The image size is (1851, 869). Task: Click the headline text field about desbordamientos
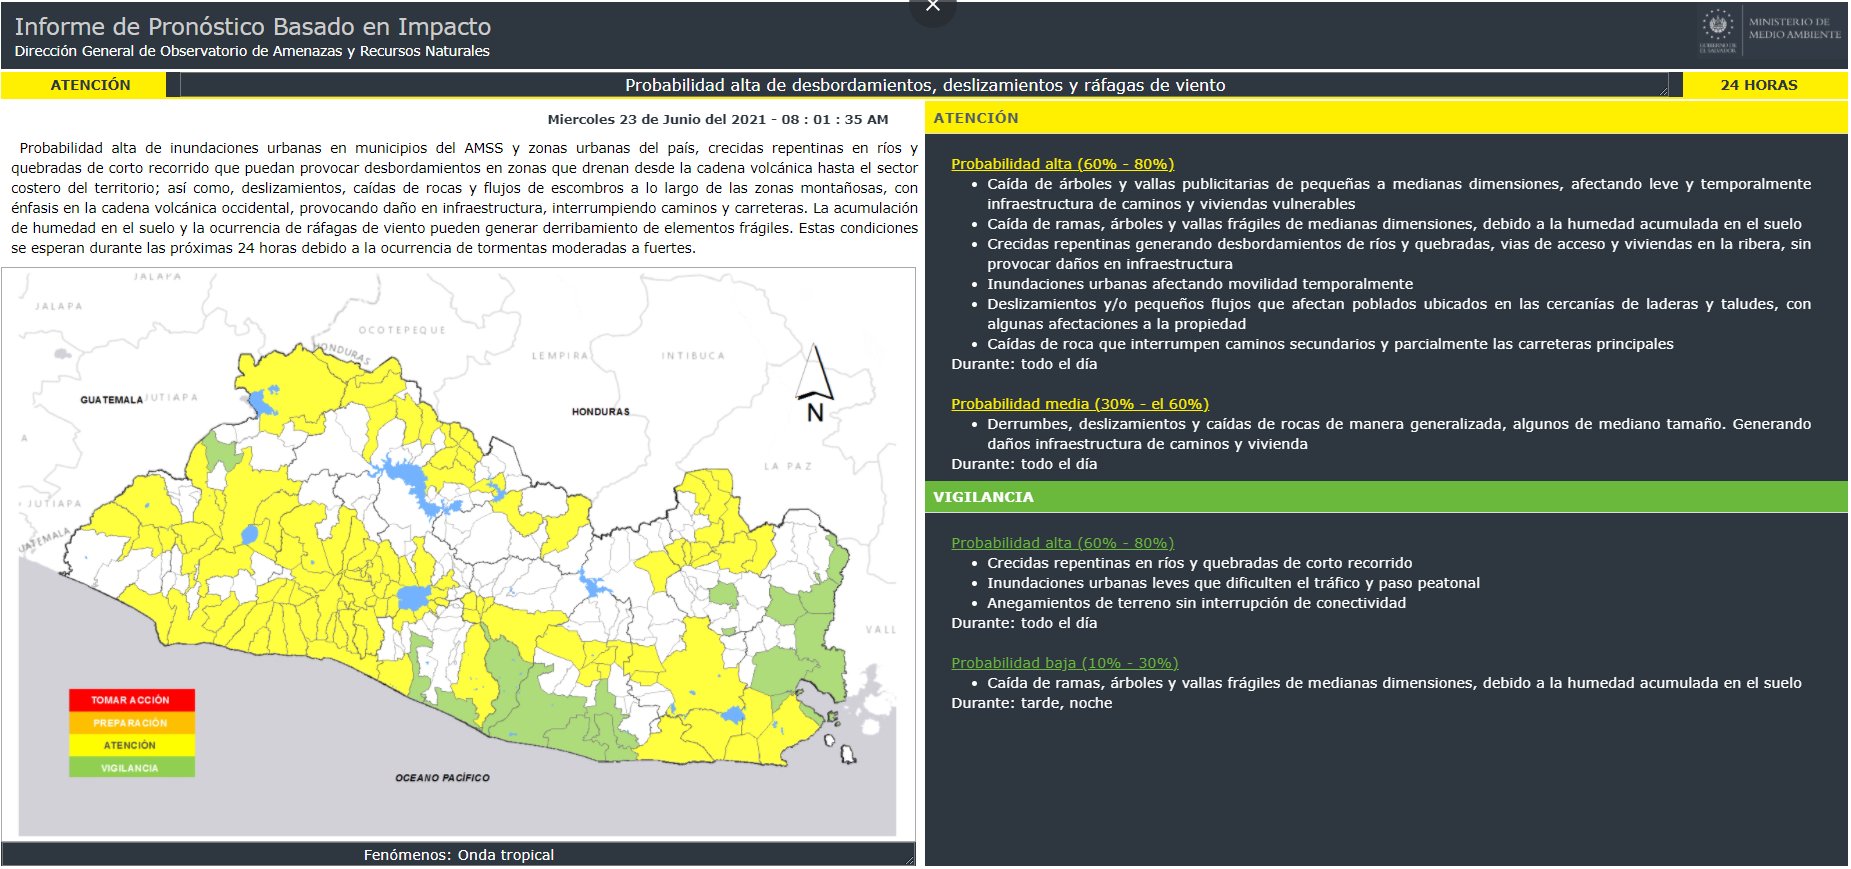point(925,85)
